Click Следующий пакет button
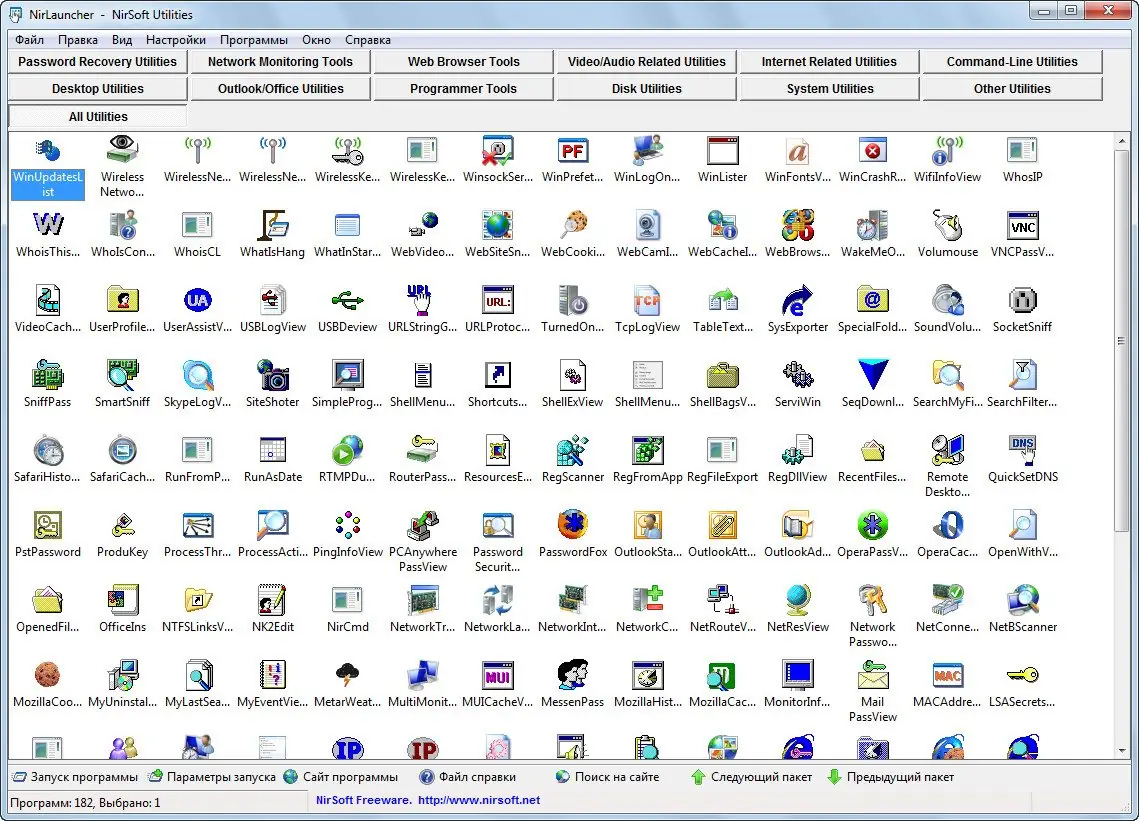 click(x=751, y=777)
